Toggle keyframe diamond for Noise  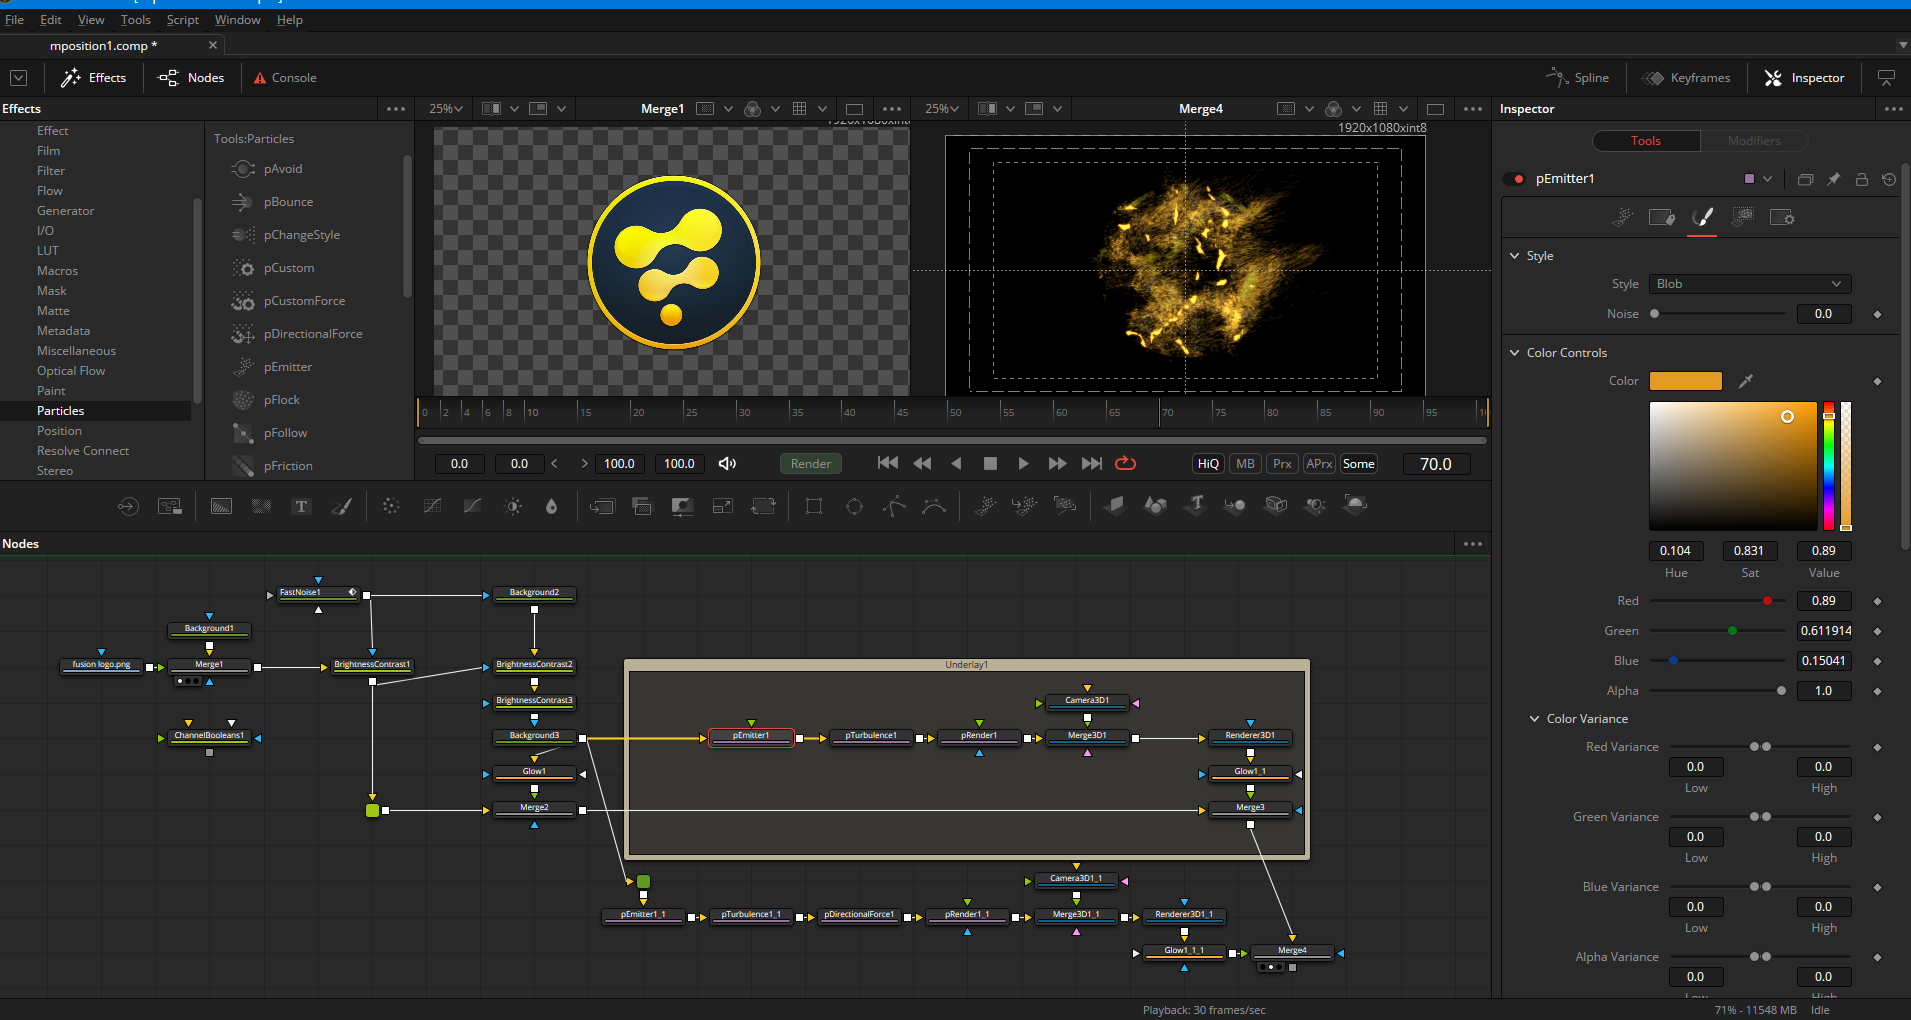point(1877,314)
